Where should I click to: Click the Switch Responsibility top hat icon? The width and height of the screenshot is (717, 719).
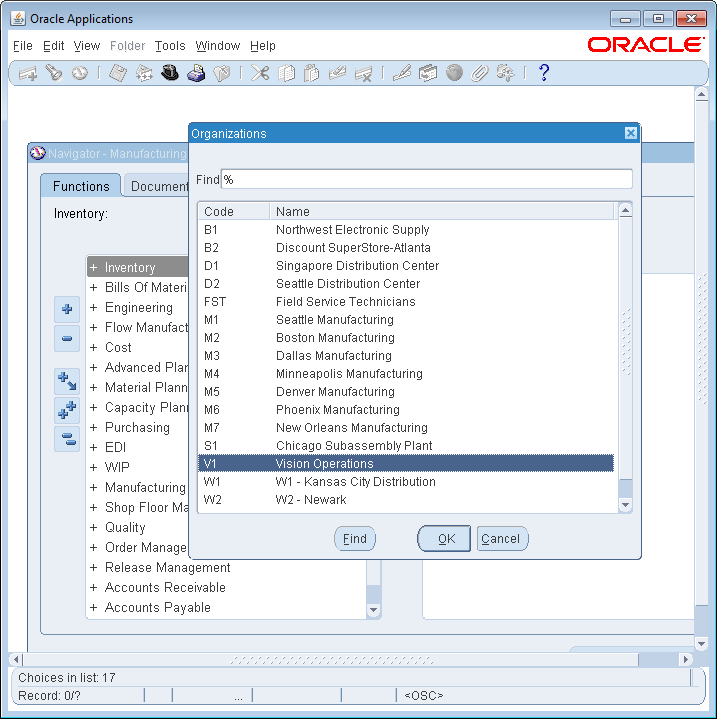tap(170, 73)
